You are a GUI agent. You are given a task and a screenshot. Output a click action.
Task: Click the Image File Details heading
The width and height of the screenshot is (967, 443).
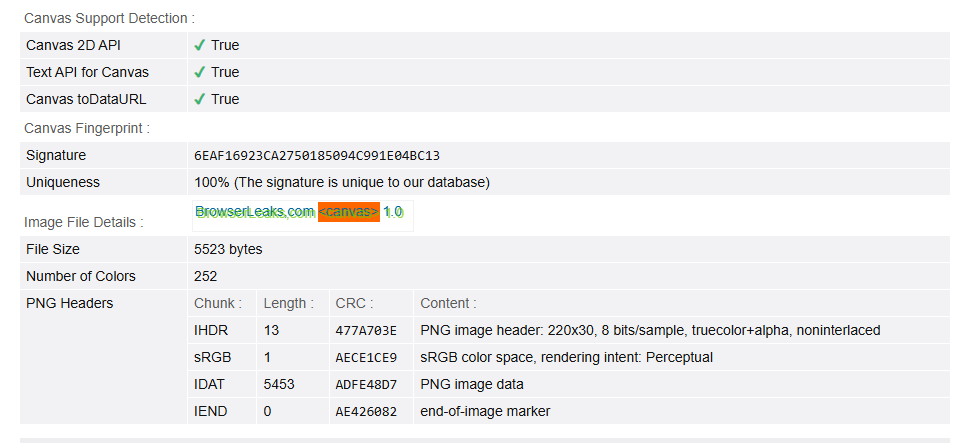pyautogui.click(x=84, y=222)
